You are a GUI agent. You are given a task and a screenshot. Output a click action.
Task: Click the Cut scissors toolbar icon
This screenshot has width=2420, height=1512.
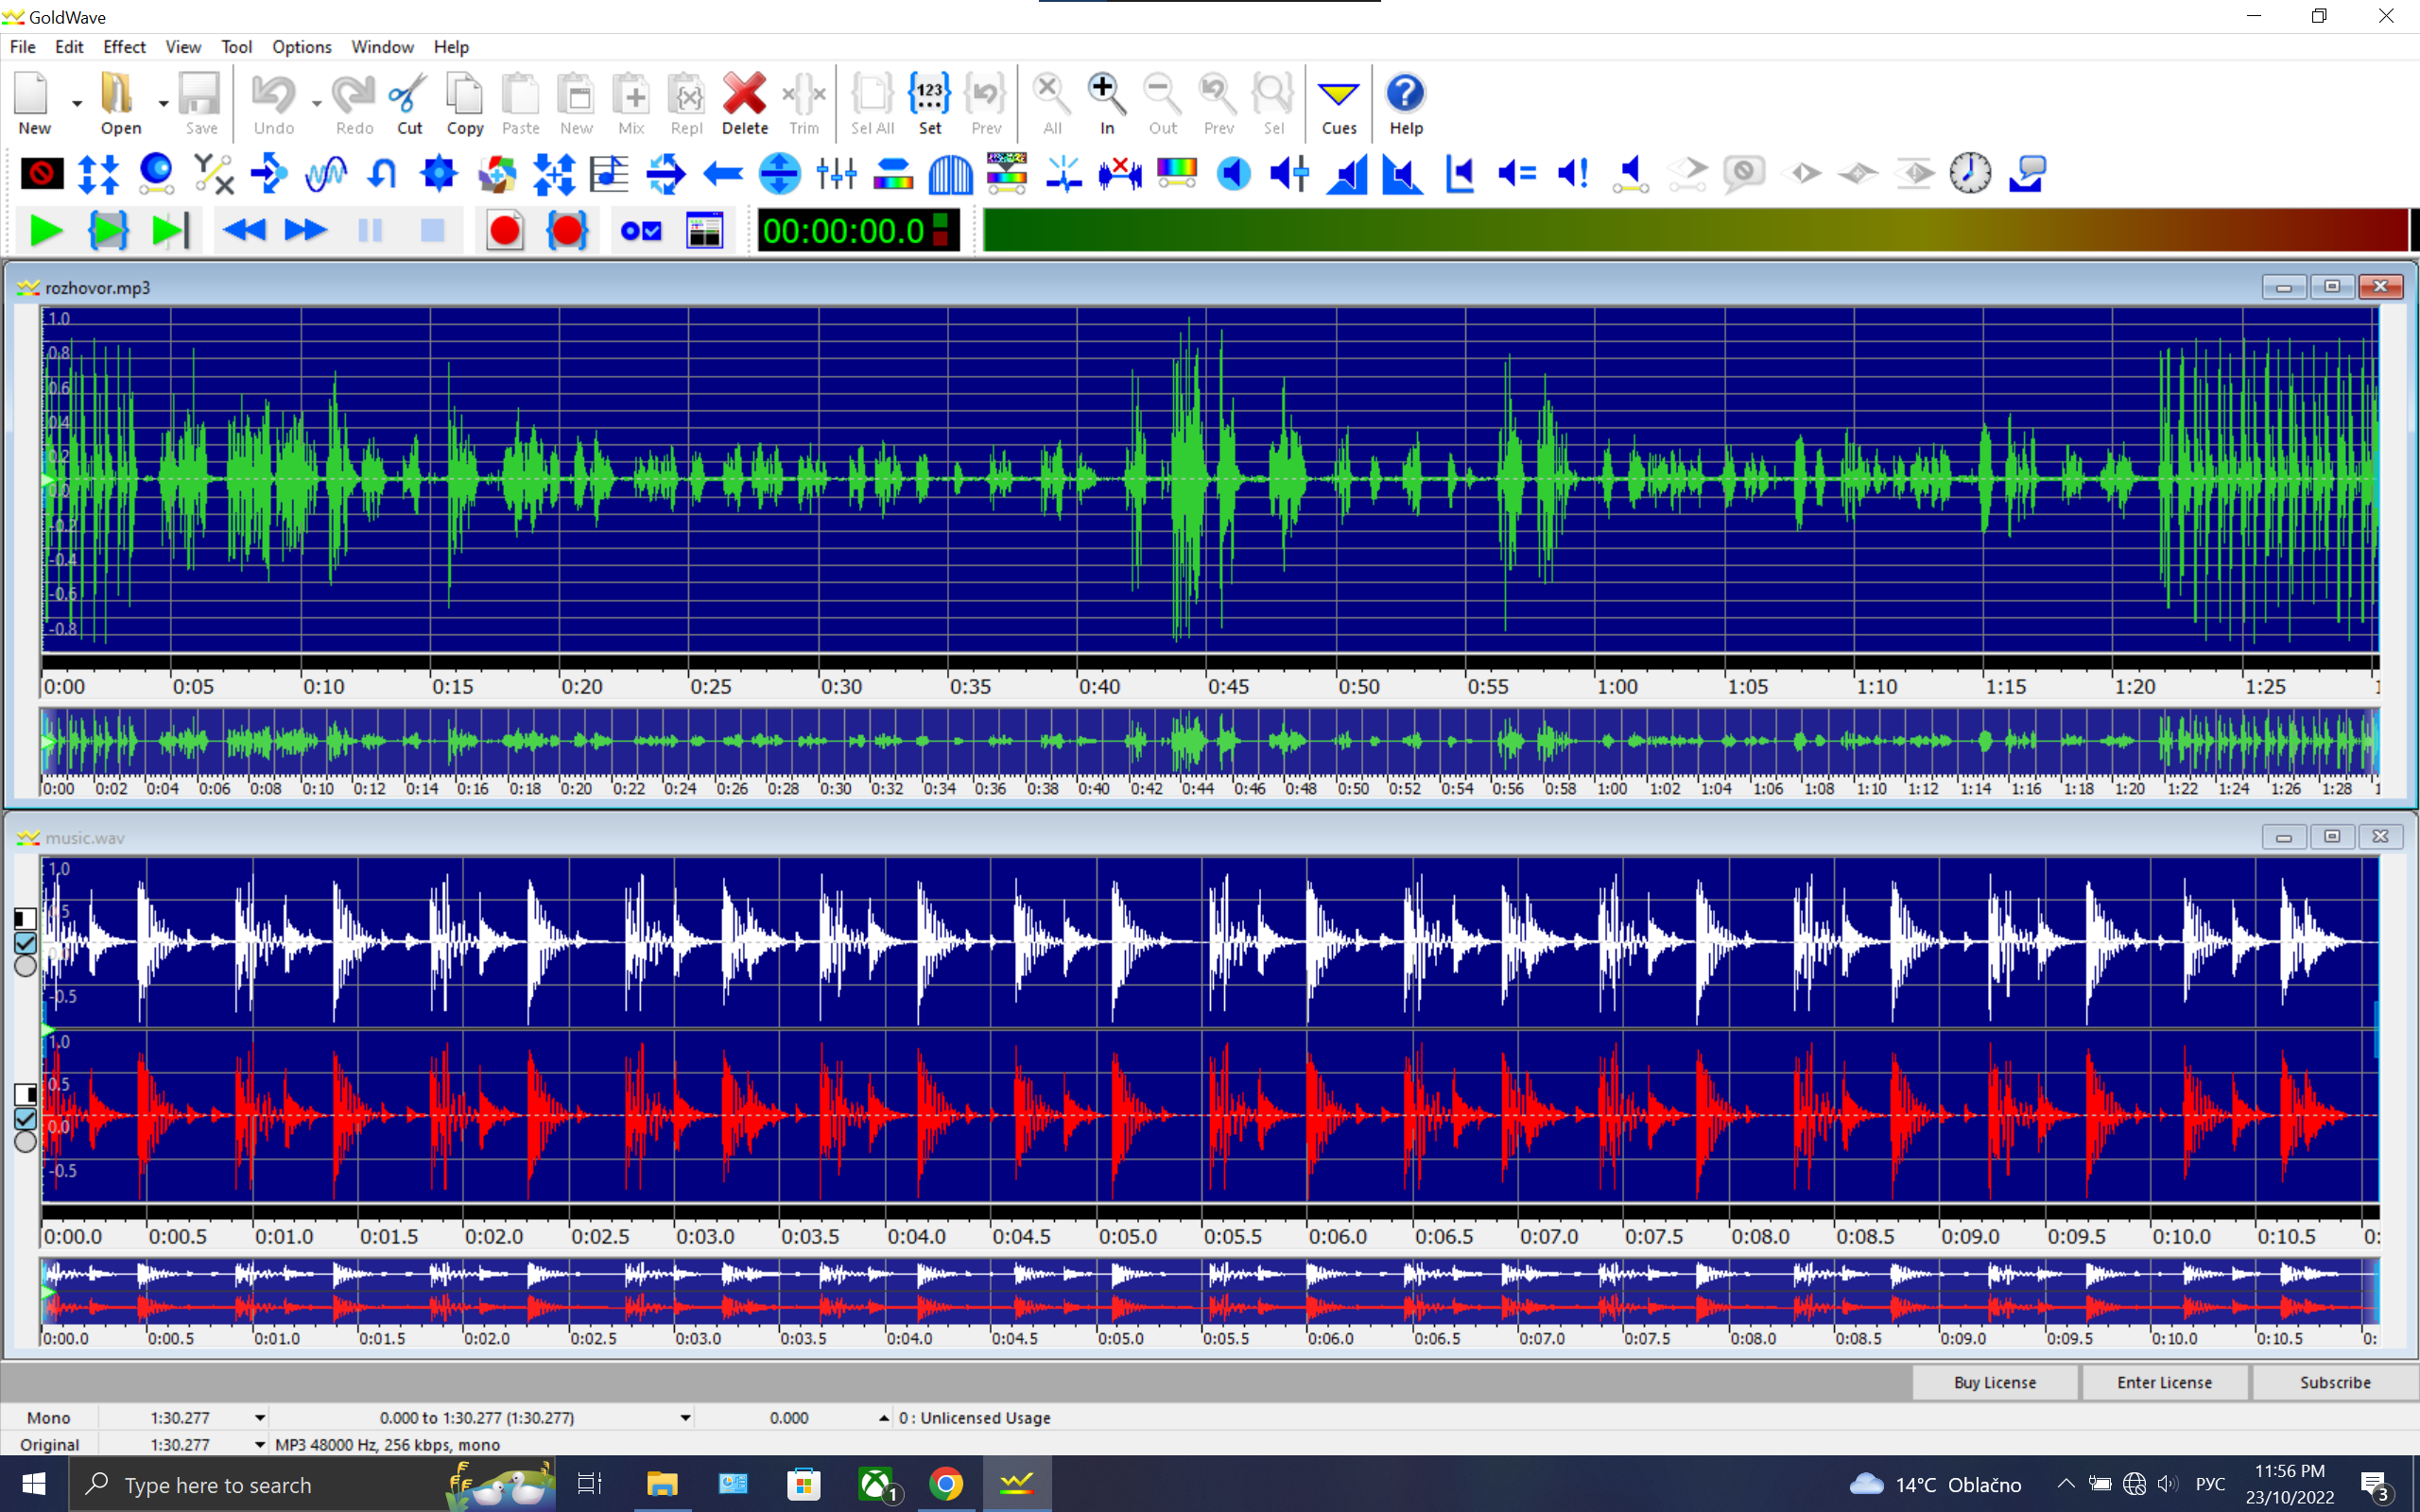pos(409,103)
